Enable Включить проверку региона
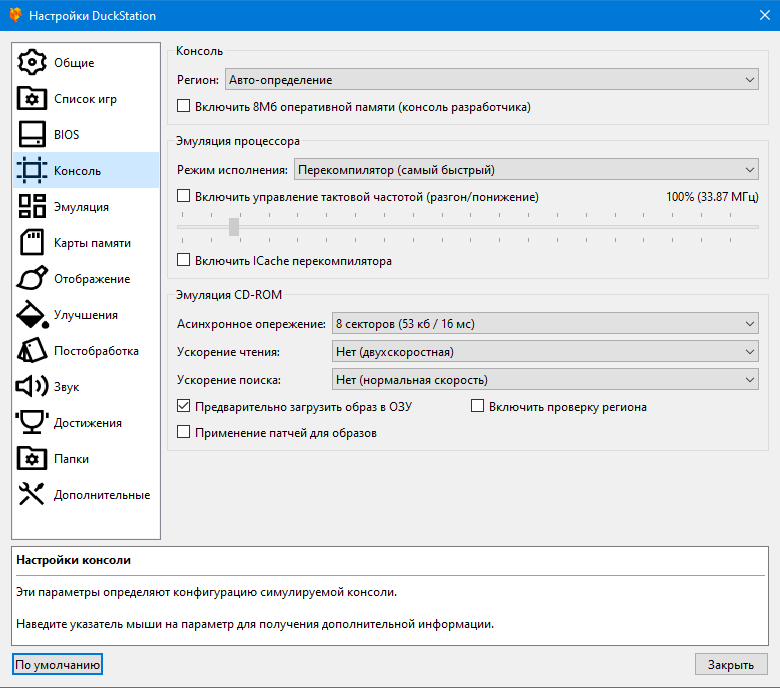Viewport: 780px width, 688px height. coord(478,406)
